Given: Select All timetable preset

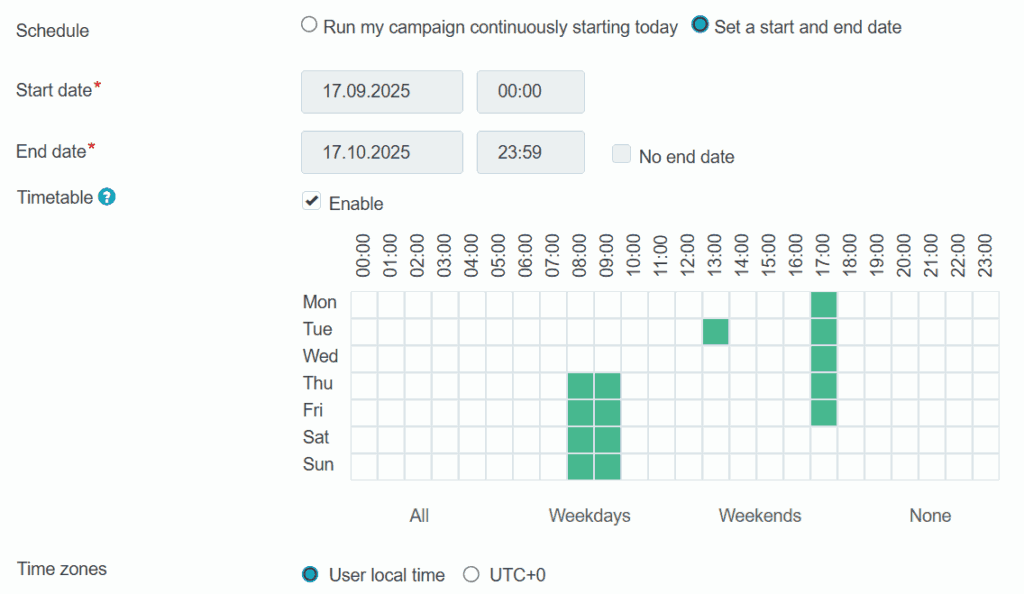Looking at the screenshot, I should click(419, 516).
